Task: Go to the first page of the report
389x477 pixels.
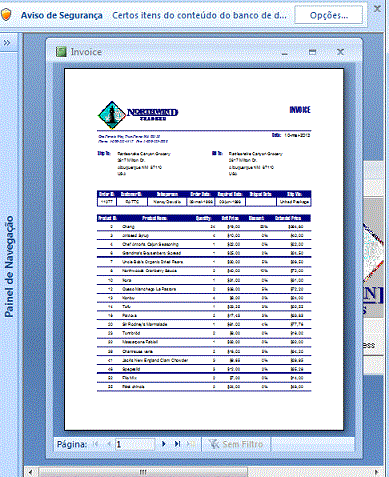Action: 96,444
